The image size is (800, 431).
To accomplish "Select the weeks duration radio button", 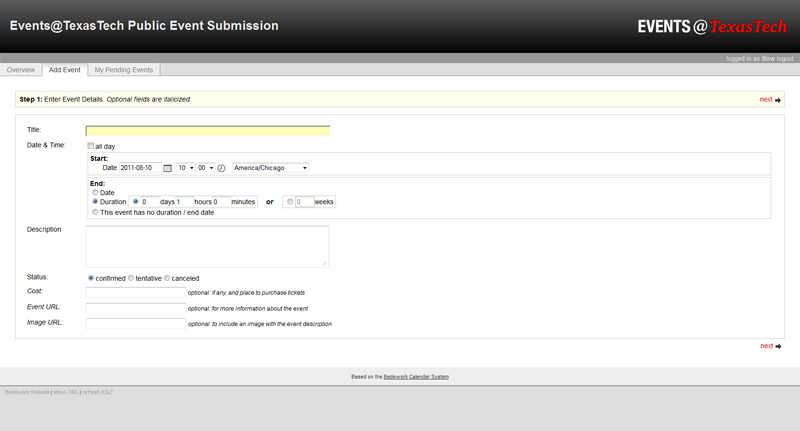I will (x=290, y=201).
